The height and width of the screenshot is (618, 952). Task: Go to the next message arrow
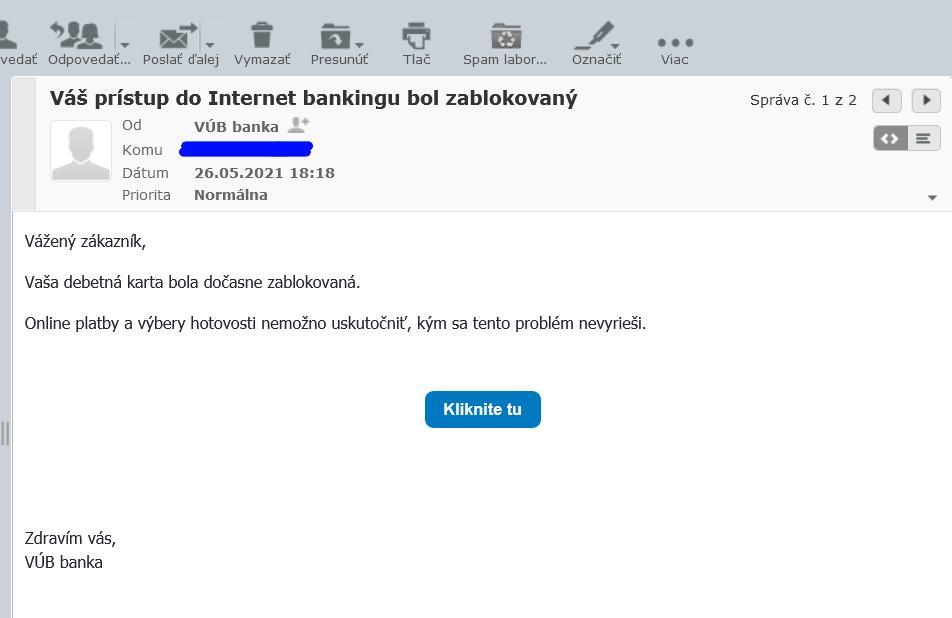point(926,100)
